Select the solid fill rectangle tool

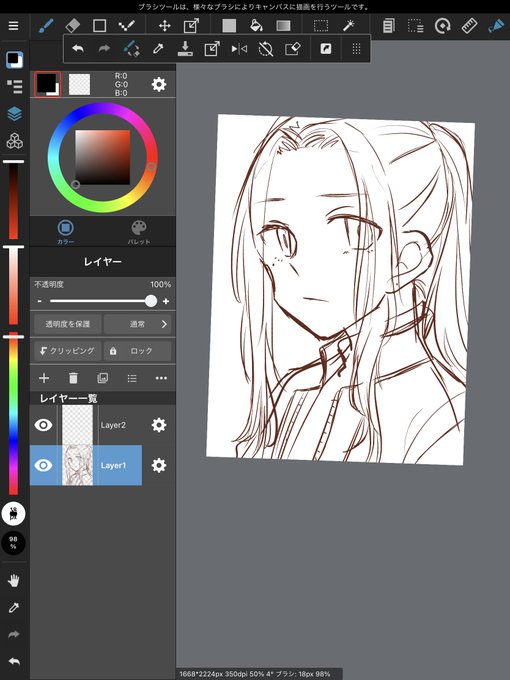tap(229, 26)
